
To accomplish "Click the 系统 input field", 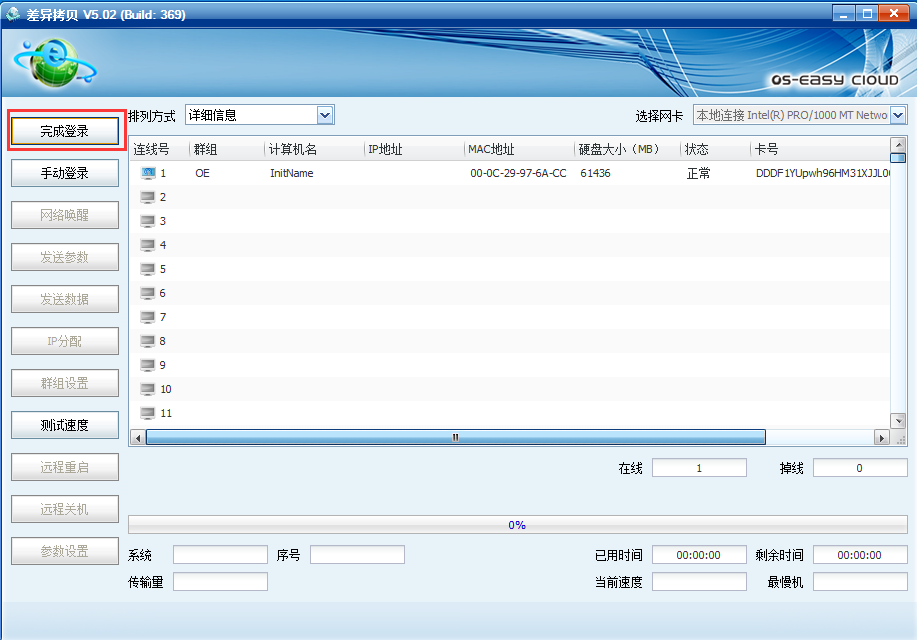I will click(220, 555).
